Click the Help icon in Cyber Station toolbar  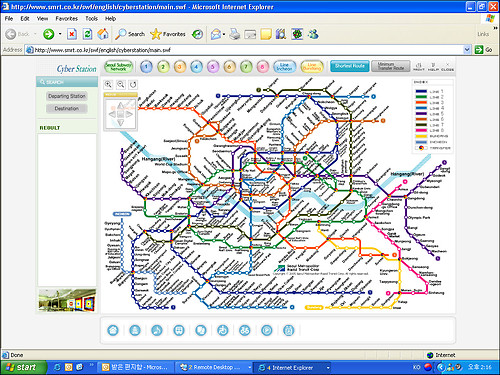433,66
